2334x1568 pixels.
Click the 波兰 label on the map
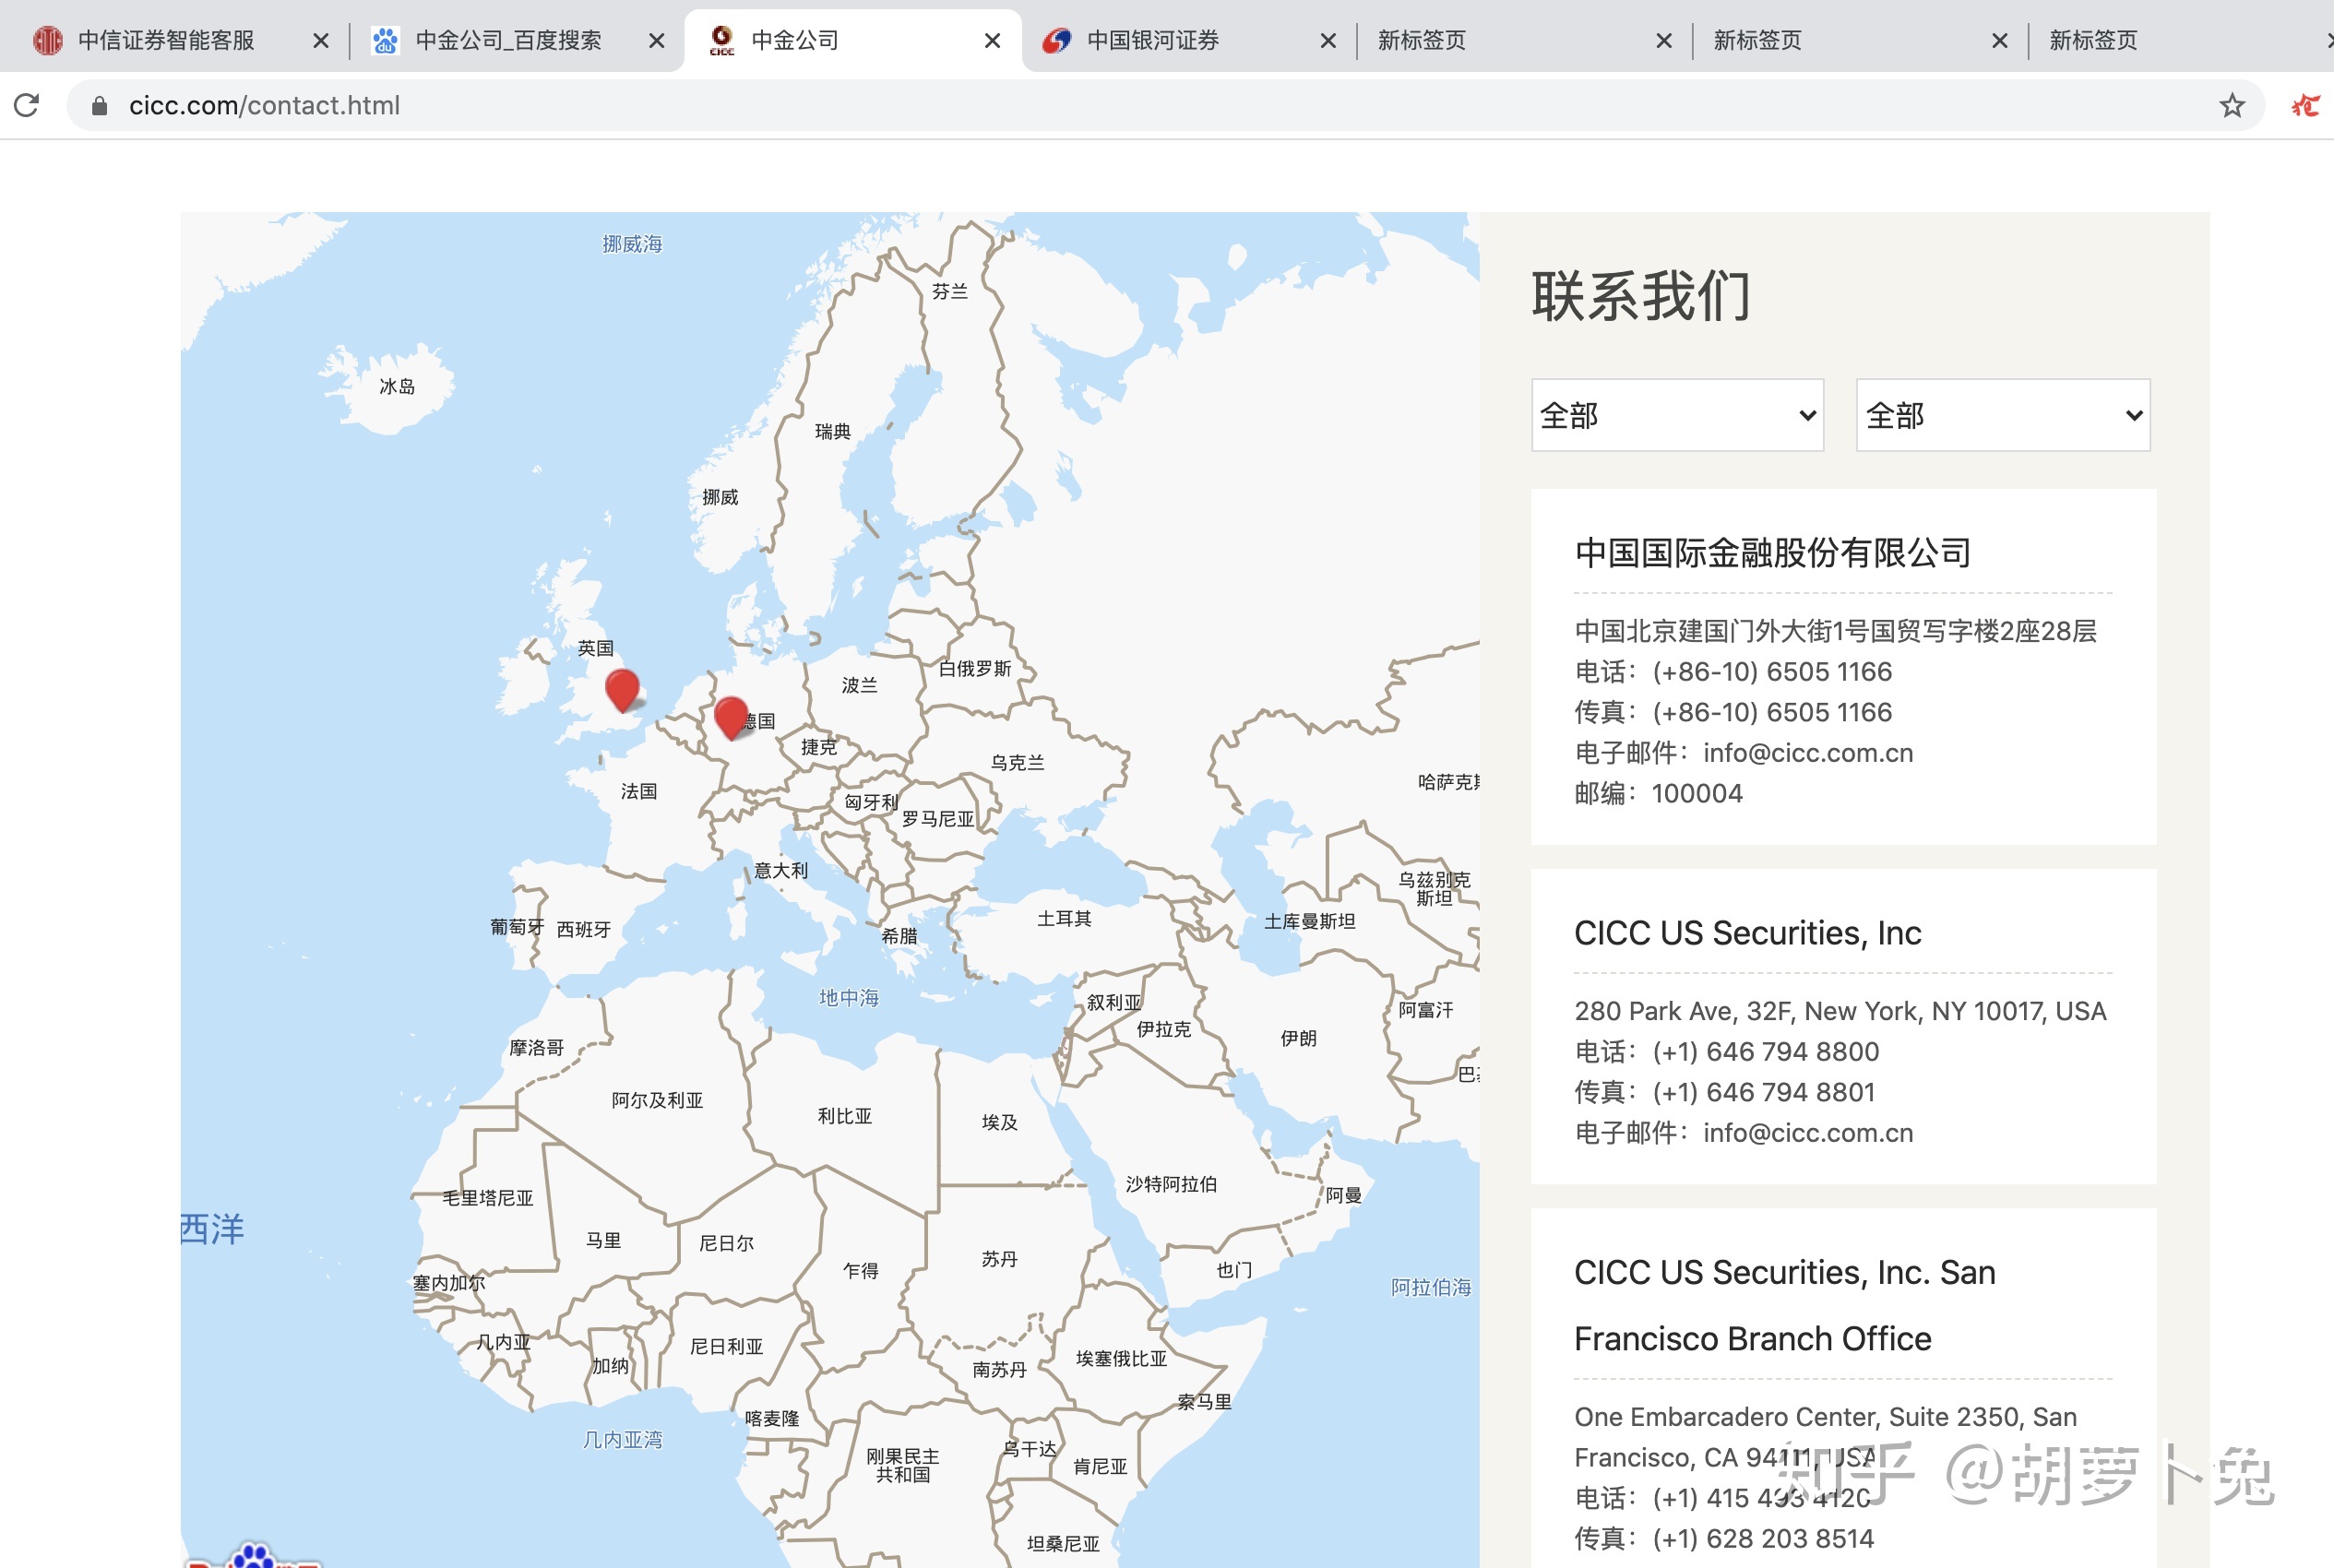pyautogui.click(x=859, y=685)
